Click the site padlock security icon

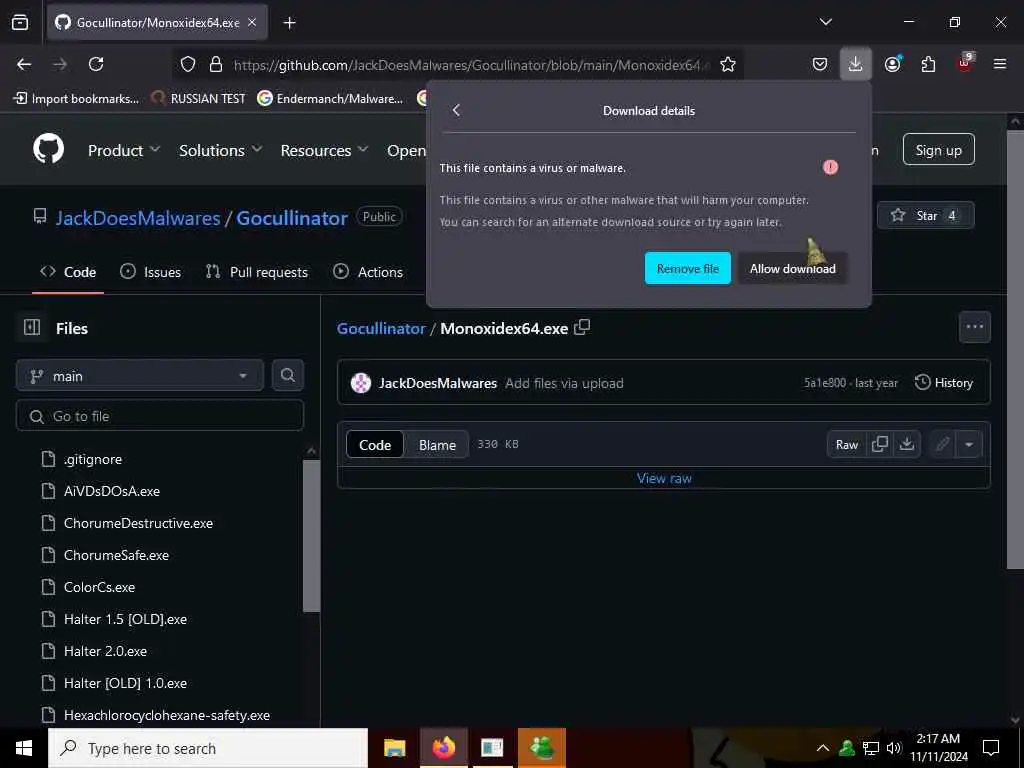216,64
